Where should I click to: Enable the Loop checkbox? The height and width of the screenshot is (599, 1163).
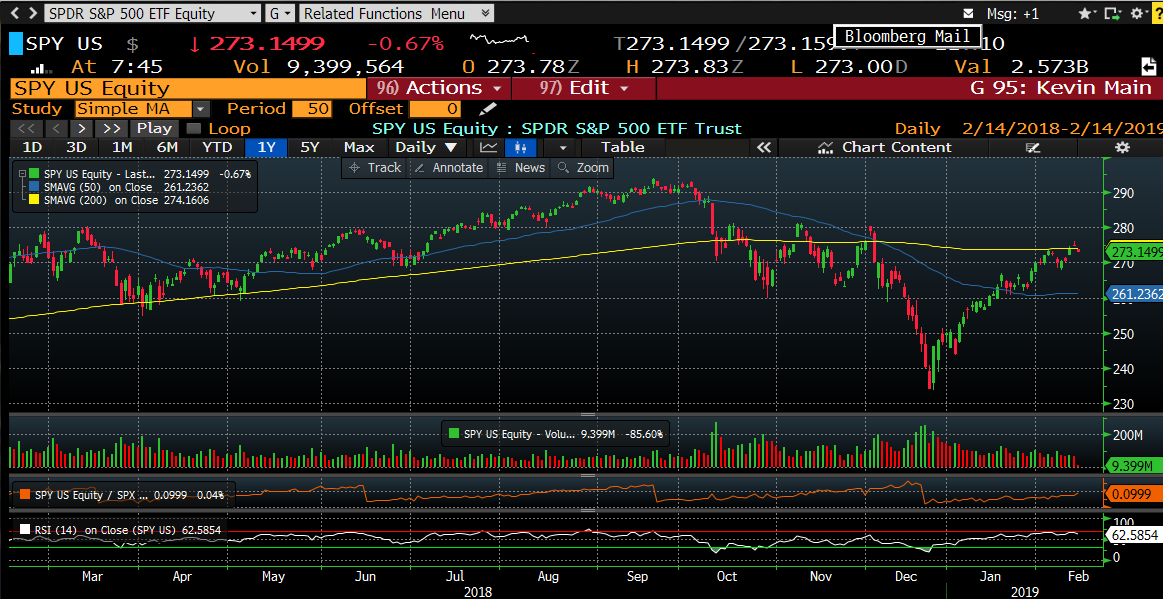[193, 128]
